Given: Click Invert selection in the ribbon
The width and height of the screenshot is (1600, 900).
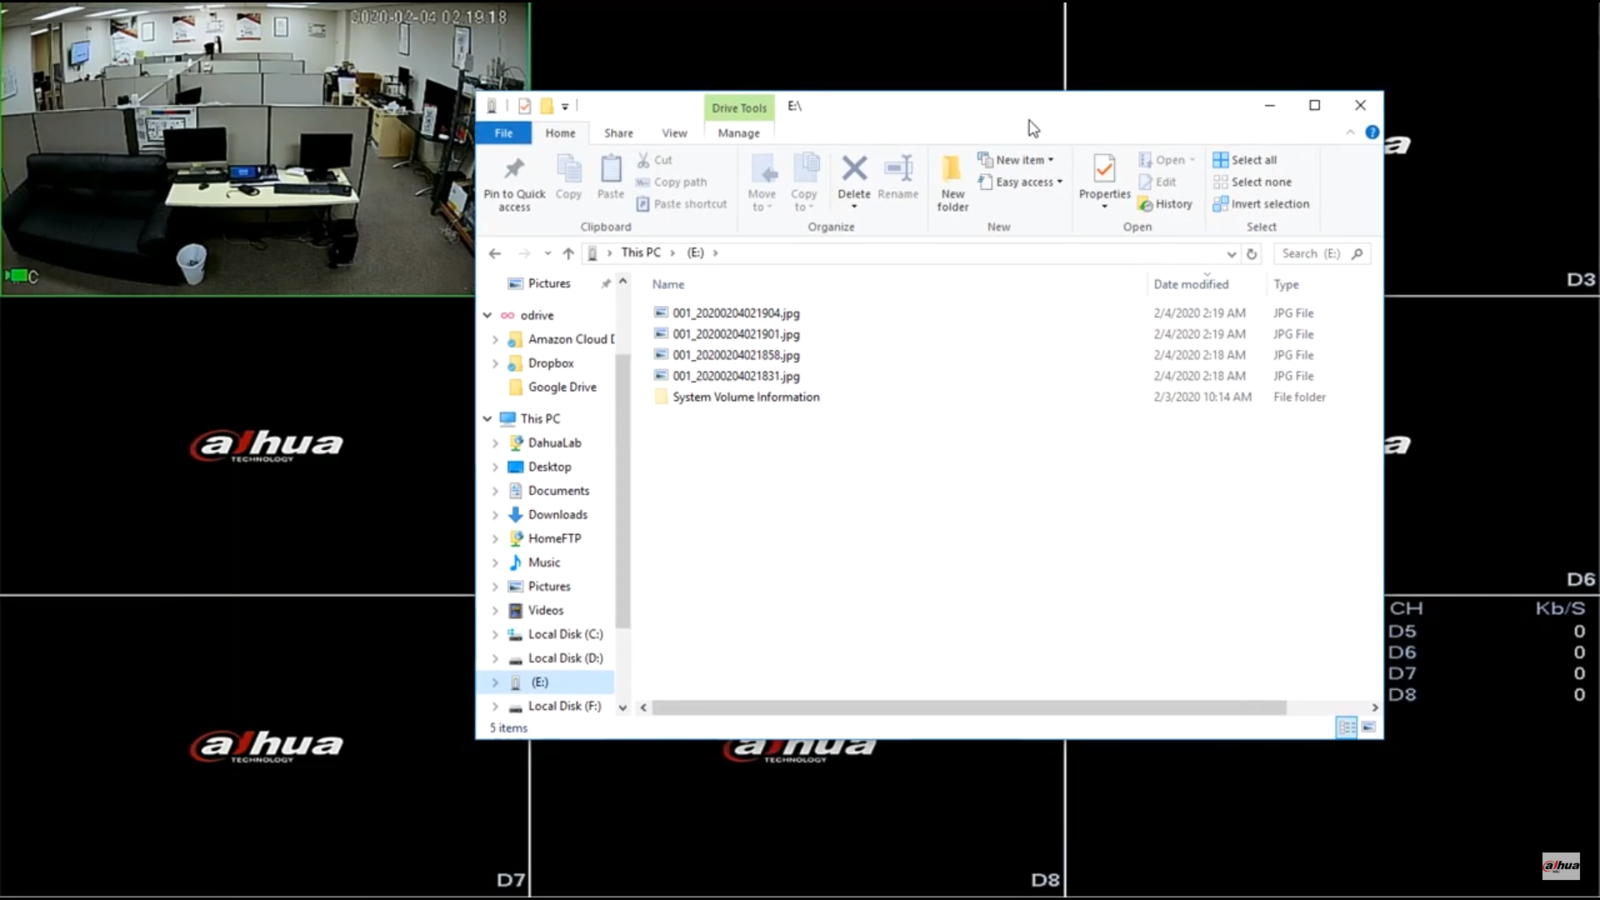Looking at the screenshot, I should [1261, 204].
